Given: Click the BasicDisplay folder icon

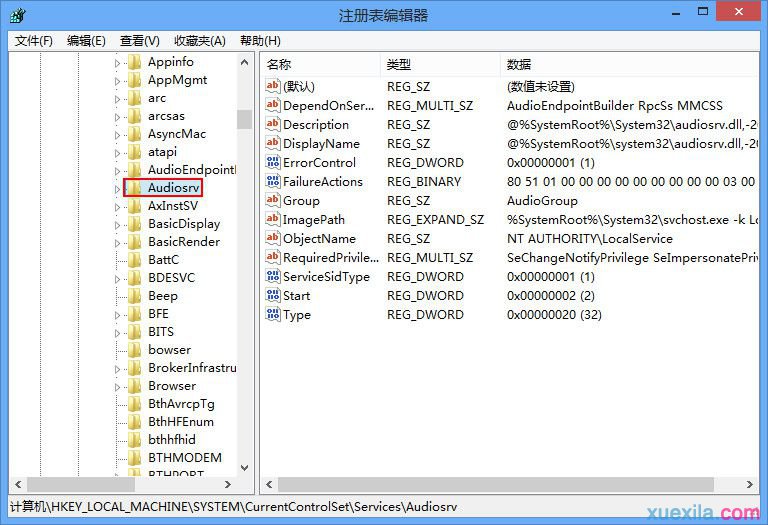Looking at the screenshot, I should (134, 224).
